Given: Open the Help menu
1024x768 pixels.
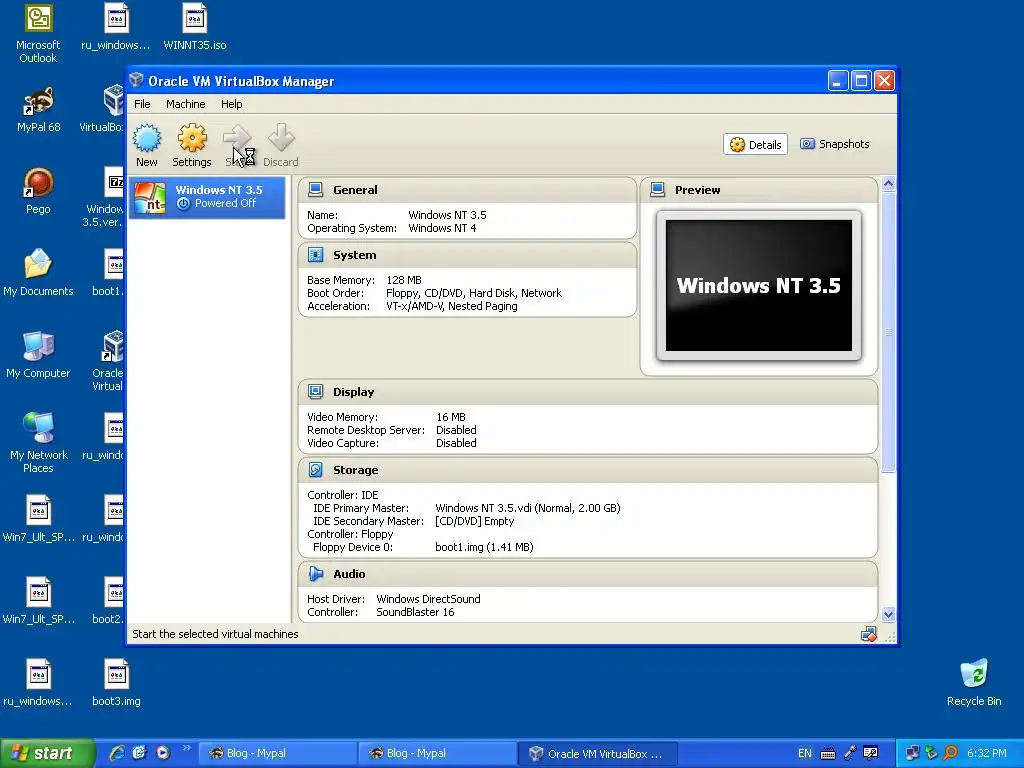Looking at the screenshot, I should pos(231,104).
